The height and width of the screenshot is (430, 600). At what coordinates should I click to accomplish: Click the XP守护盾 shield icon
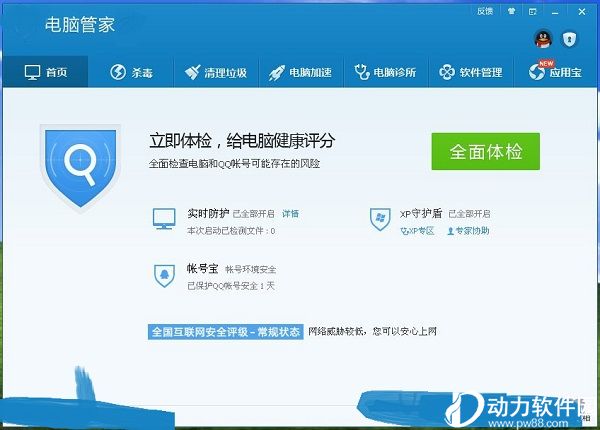point(380,219)
